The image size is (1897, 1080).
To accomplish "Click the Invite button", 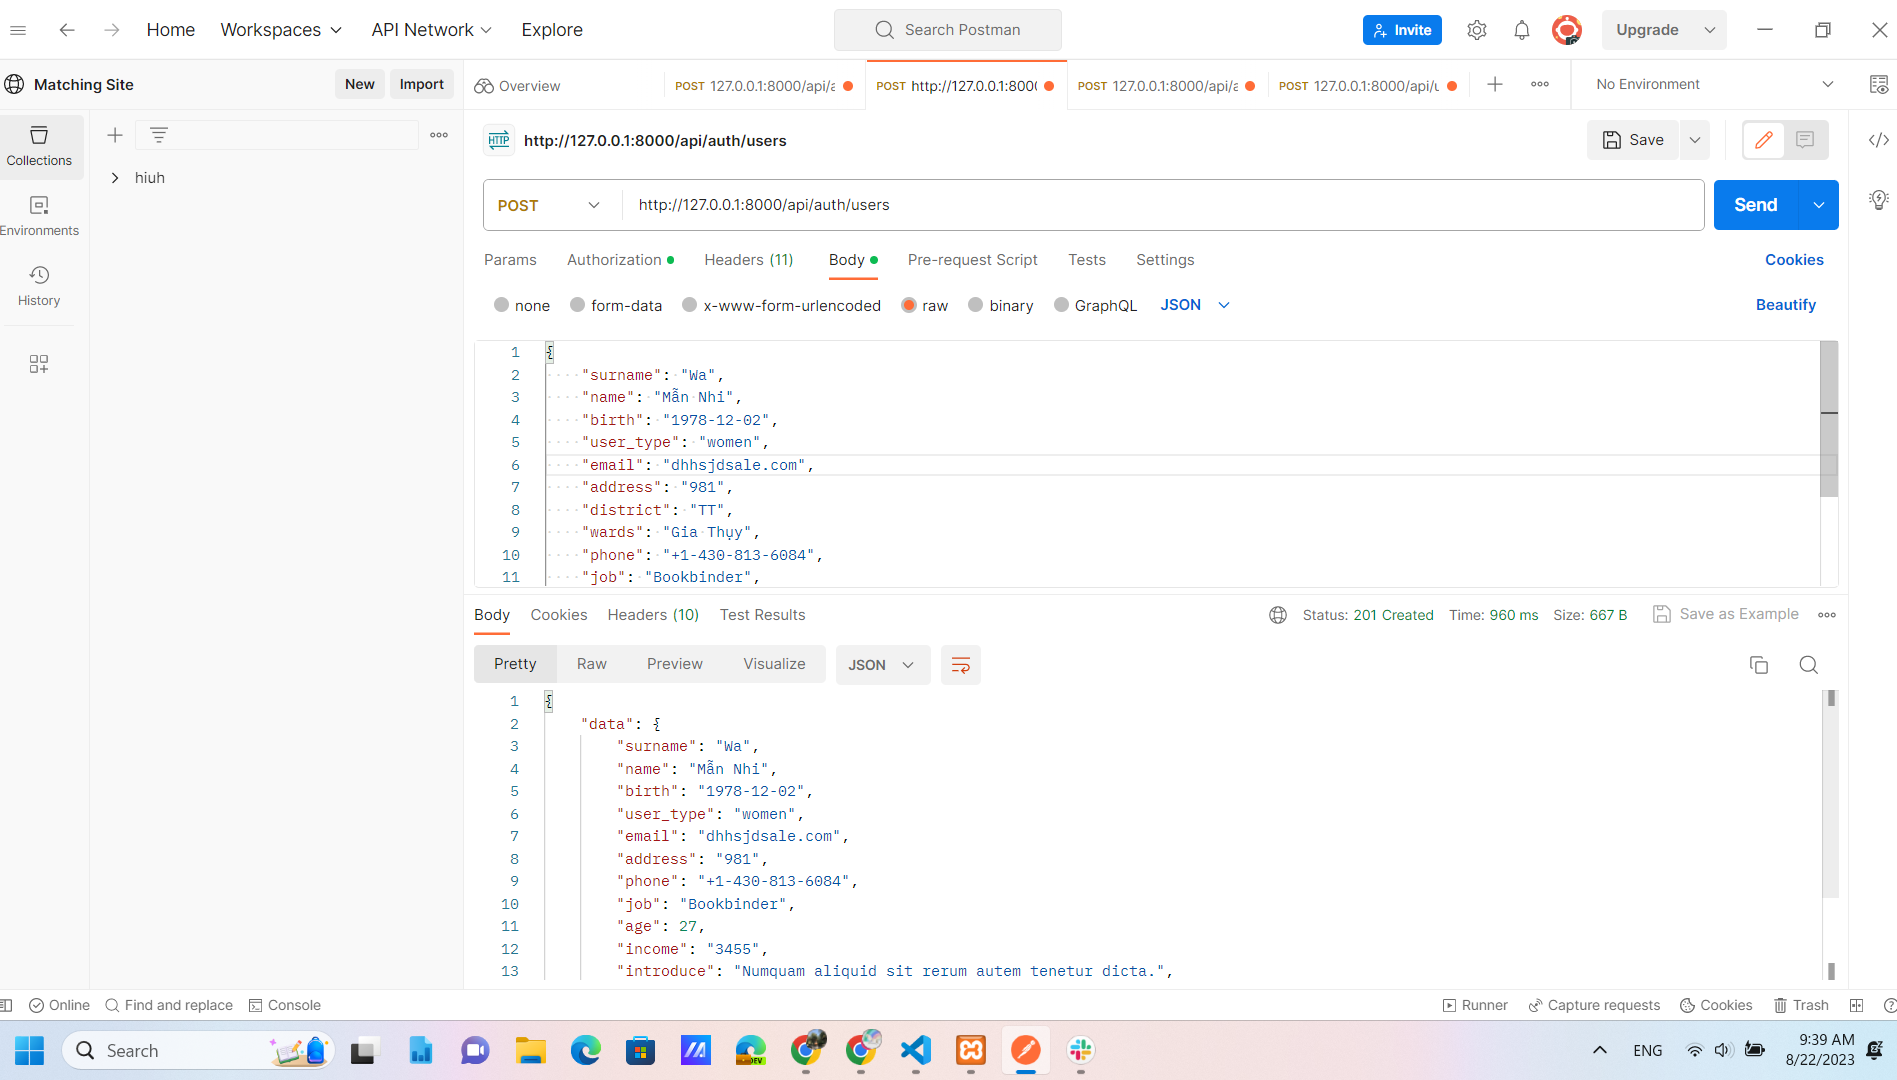I will pyautogui.click(x=1402, y=30).
